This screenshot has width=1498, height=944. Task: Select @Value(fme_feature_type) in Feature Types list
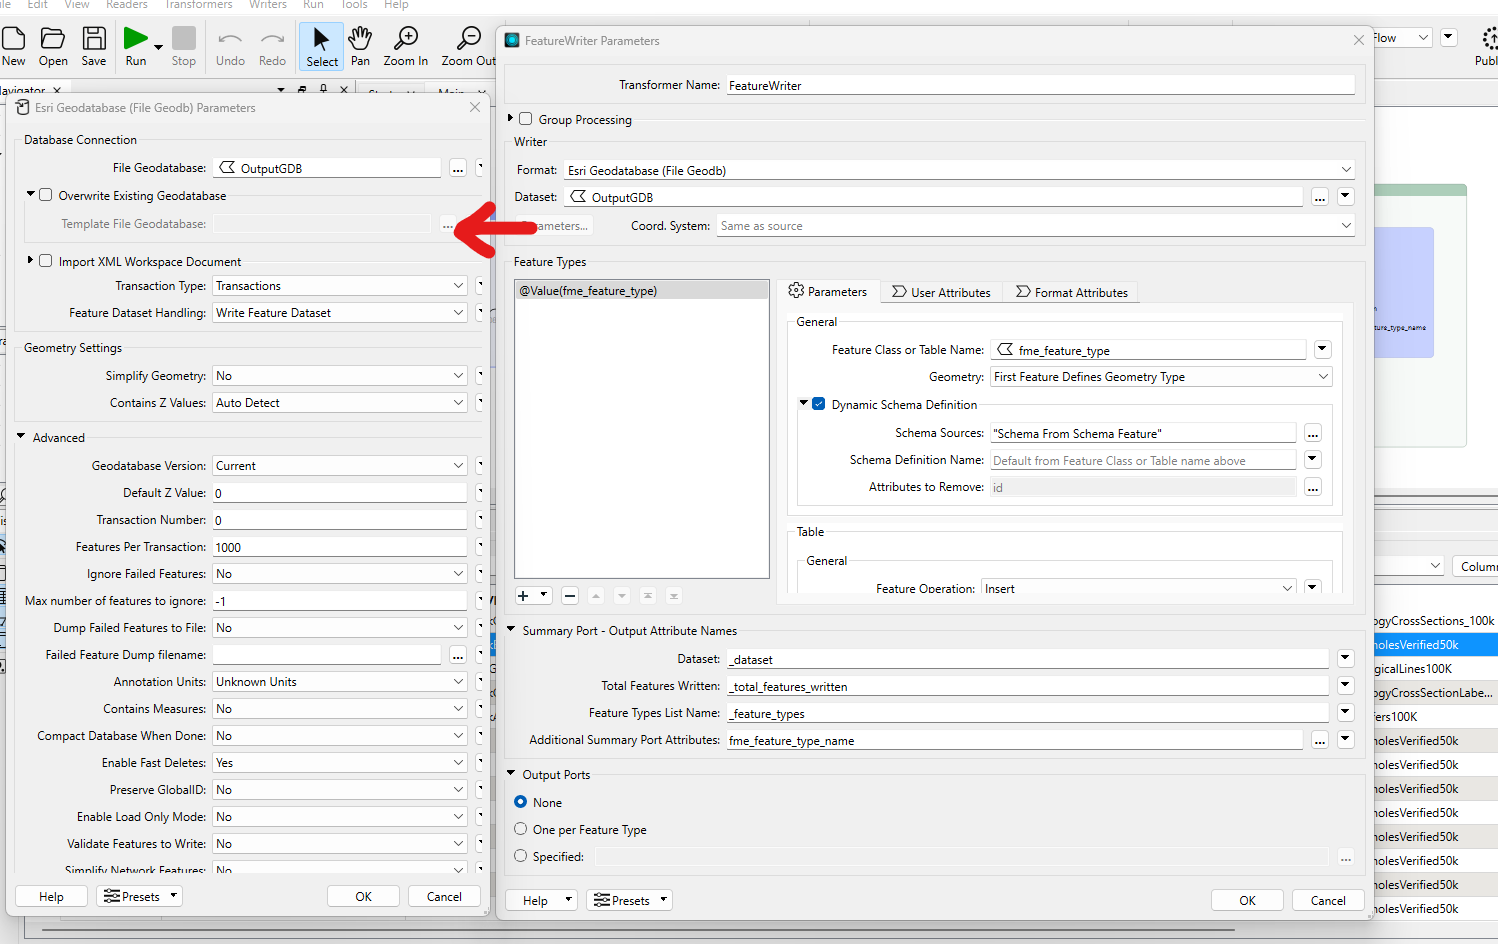click(x=642, y=291)
